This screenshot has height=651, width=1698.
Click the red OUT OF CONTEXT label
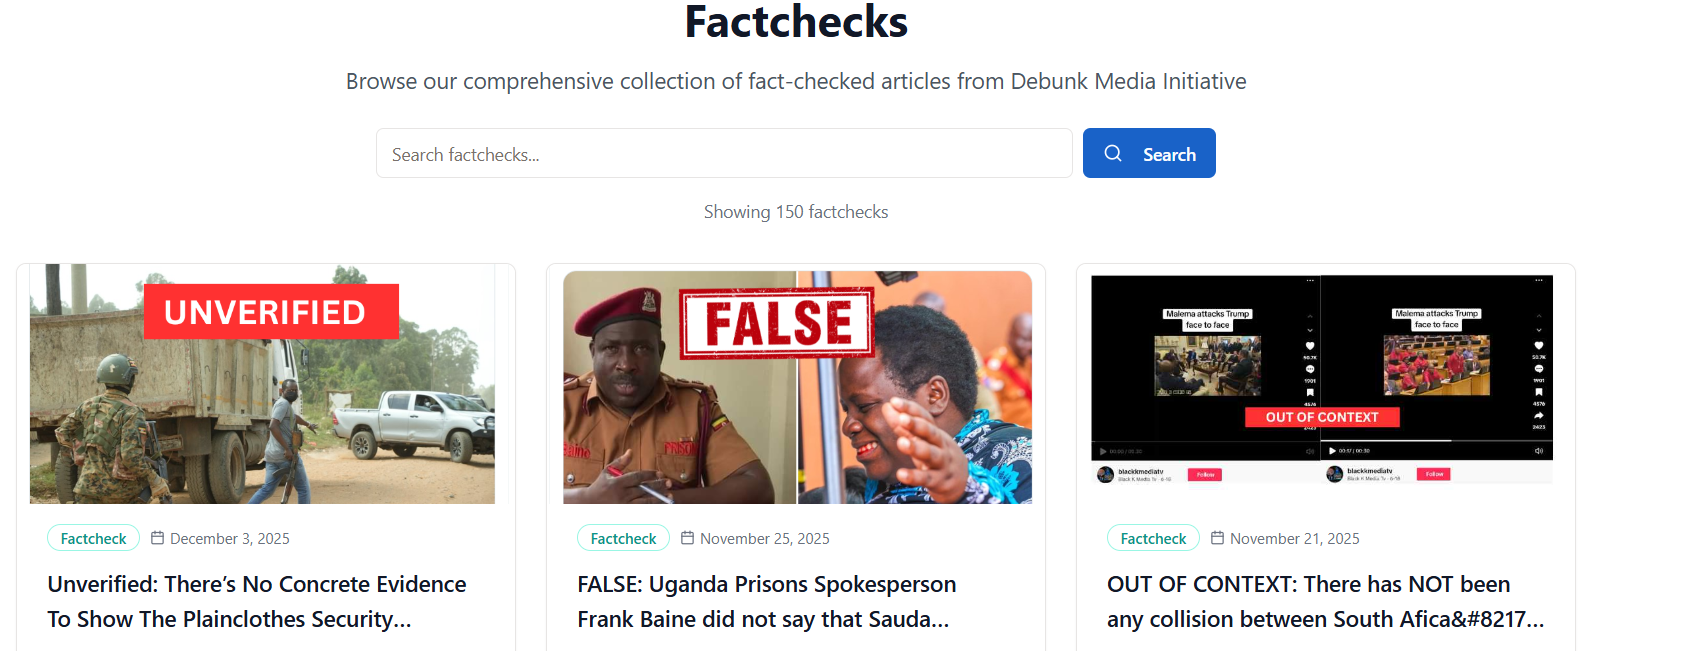(1321, 417)
